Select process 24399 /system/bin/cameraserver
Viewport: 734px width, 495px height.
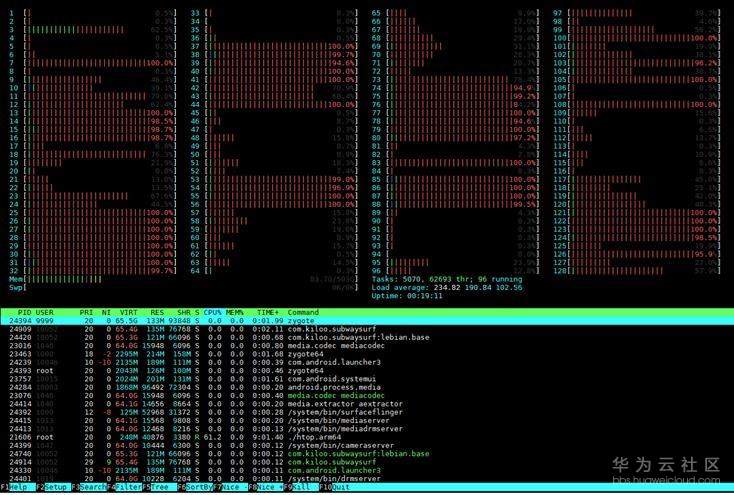pos(367,446)
